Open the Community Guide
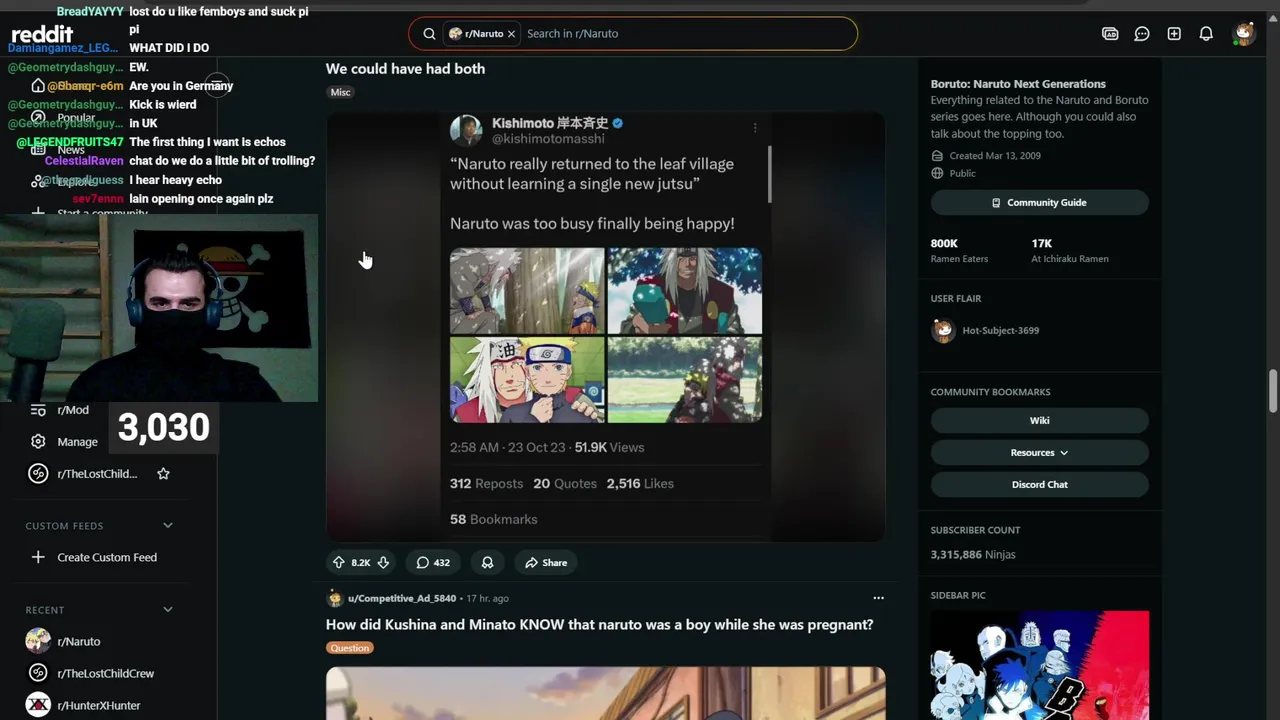This screenshot has height=720, width=1280. click(x=1039, y=203)
